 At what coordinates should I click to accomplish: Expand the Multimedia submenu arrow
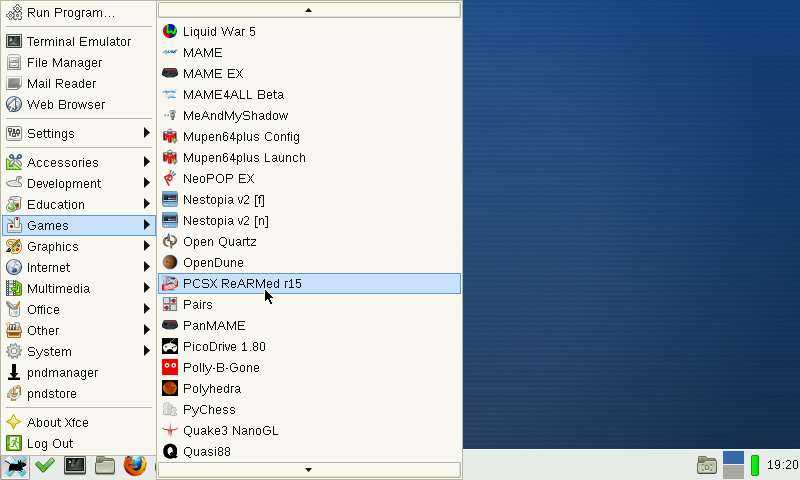(147, 288)
